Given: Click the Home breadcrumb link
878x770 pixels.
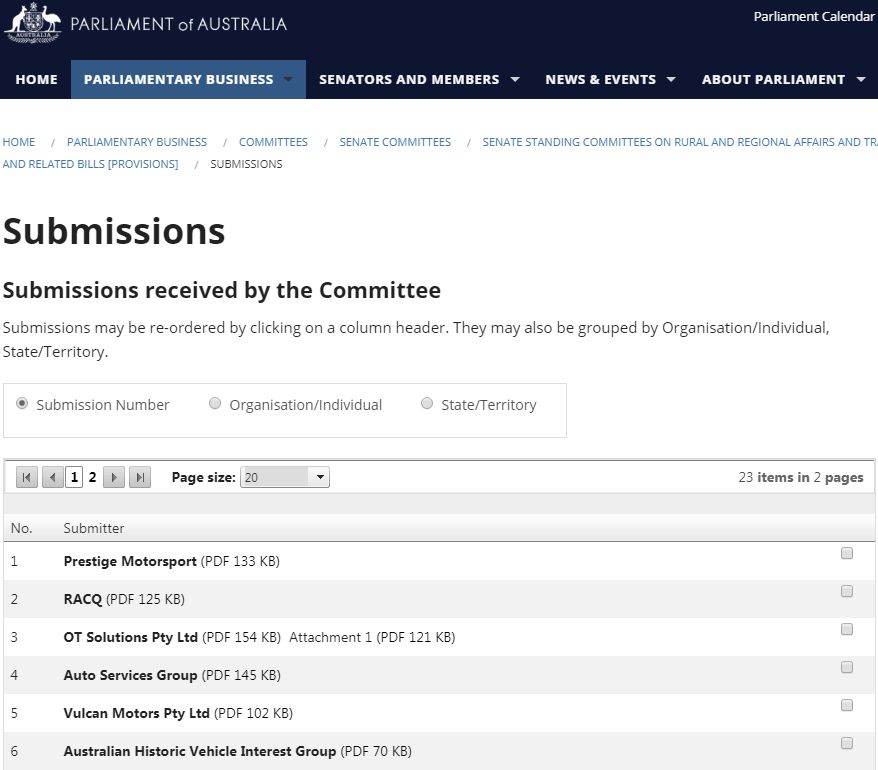Looking at the screenshot, I should (x=18, y=142).
